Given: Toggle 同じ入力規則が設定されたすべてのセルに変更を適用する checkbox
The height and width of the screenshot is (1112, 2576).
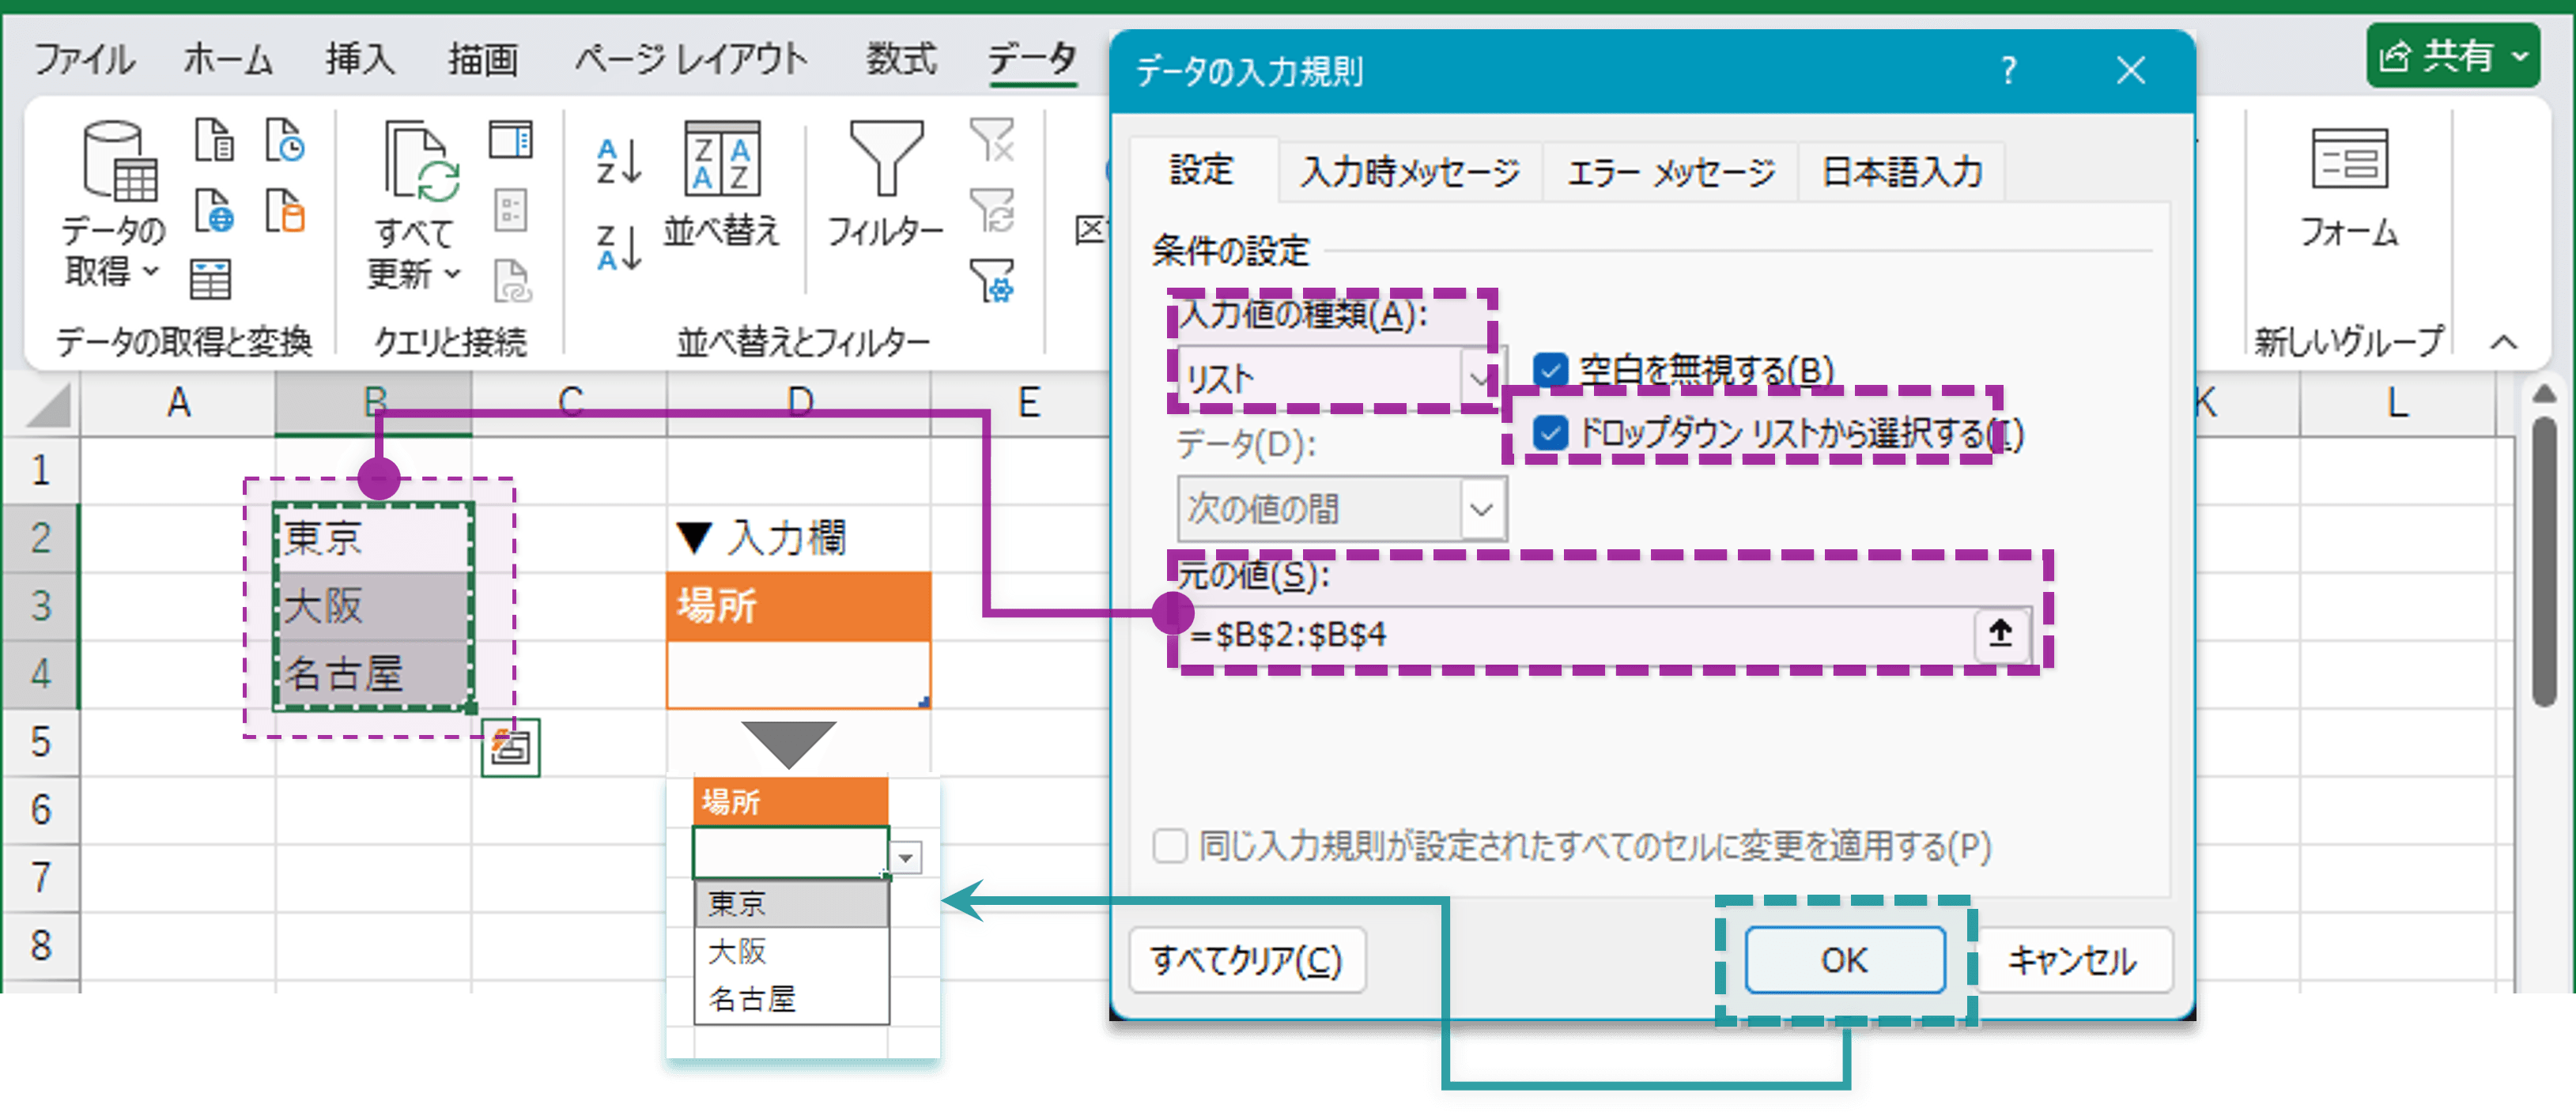Looking at the screenshot, I should 1169,846.
